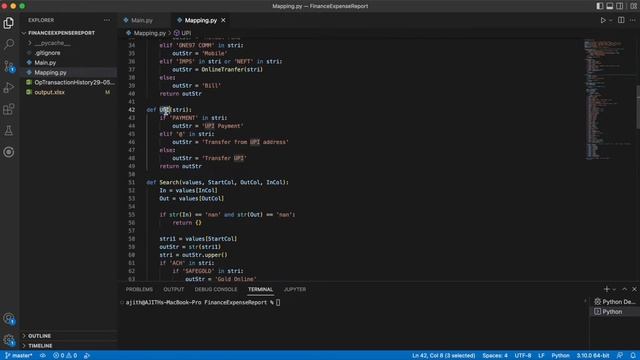Screen dimensions: 640x360
Task: Select Python De... terminal entry
Action: click(x=615, y=302)
